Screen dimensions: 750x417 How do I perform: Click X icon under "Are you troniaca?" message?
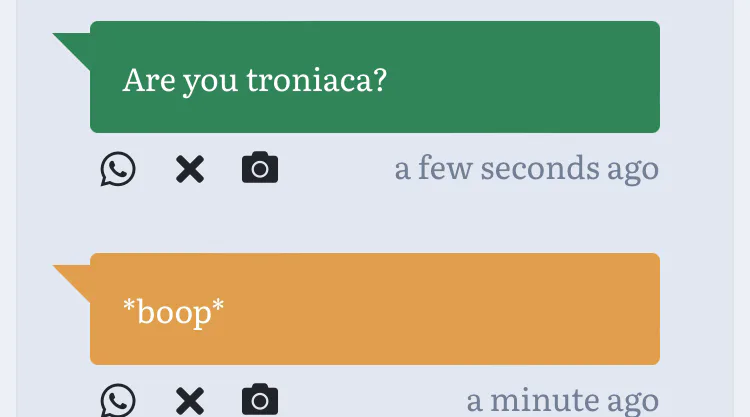point(189,169)
